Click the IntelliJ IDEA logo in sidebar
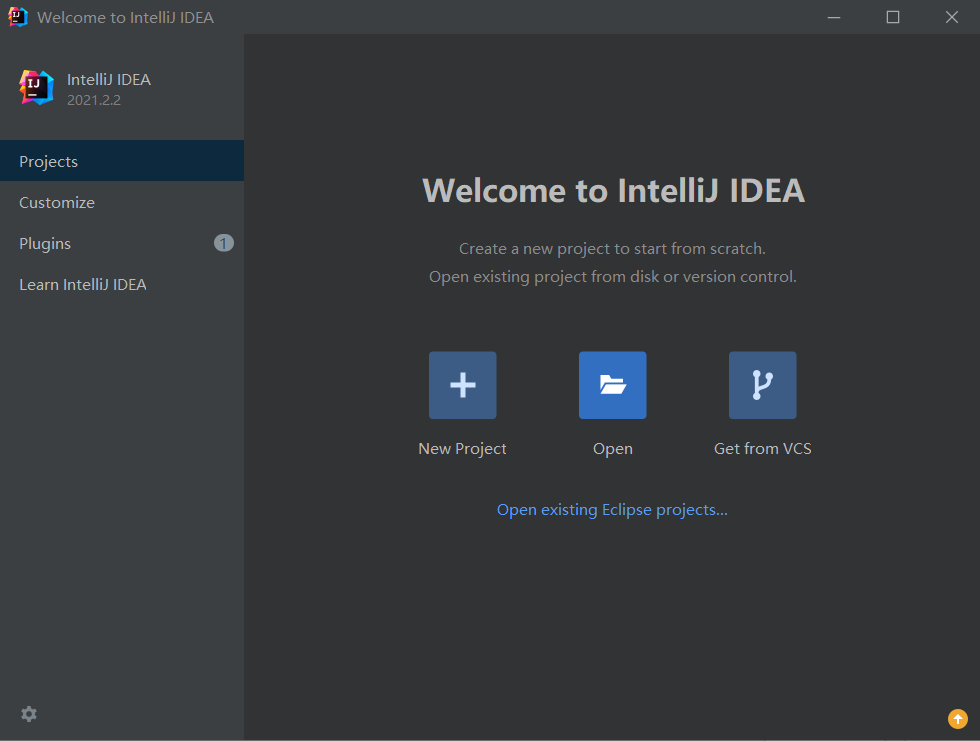 click(x=35, y=87)
